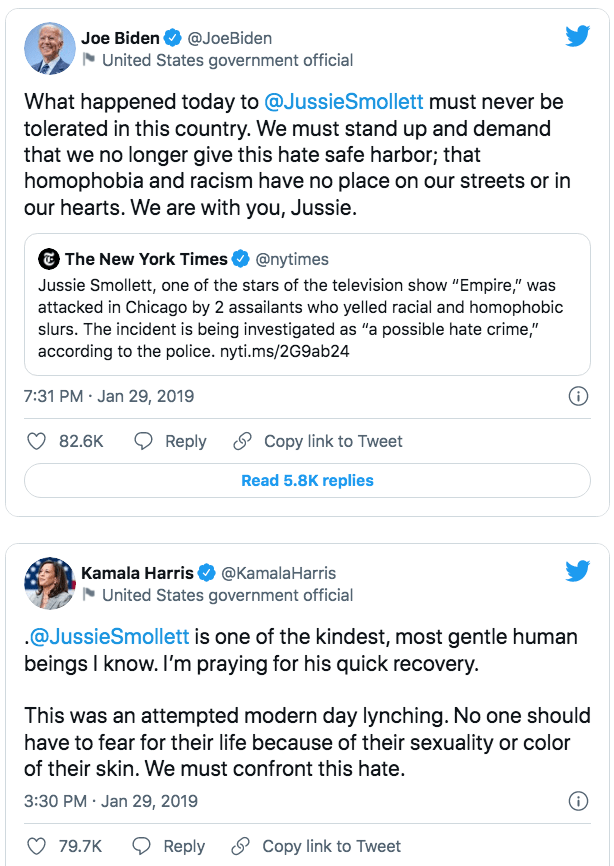Viewport: 614px width, 866px height.
Task: Open Read 5.8K replies
Action: click(307, 481)
